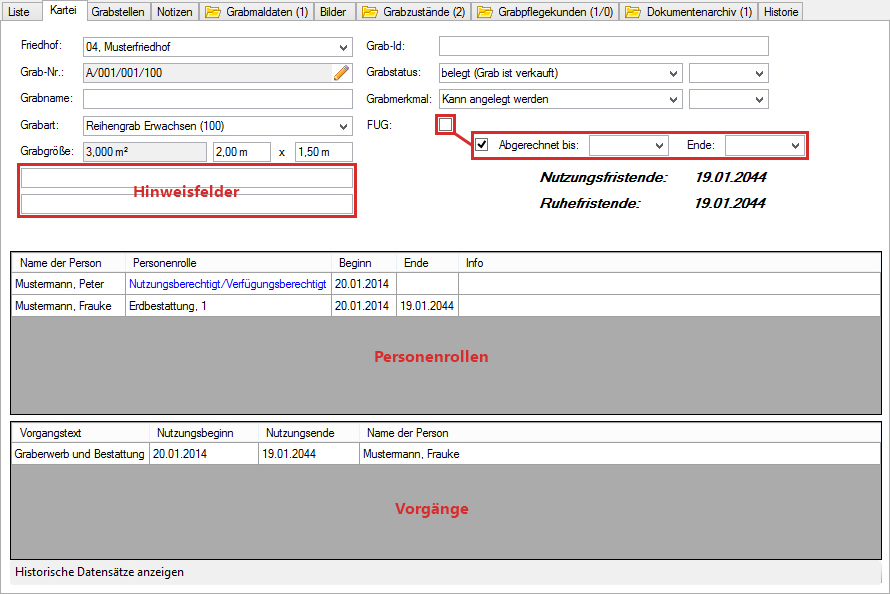Expand the Grabmerkmal combo box
Screen dimensions: 890x594
(x=672, y=99)
